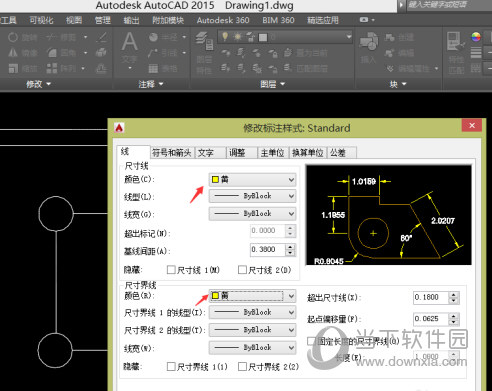Image resolution: width=492 pixels, height=391 pixels.
Task: Enable hide 尺寸线 1(M) checkbox
Action: pyautogui.click(x=171, y=269)
